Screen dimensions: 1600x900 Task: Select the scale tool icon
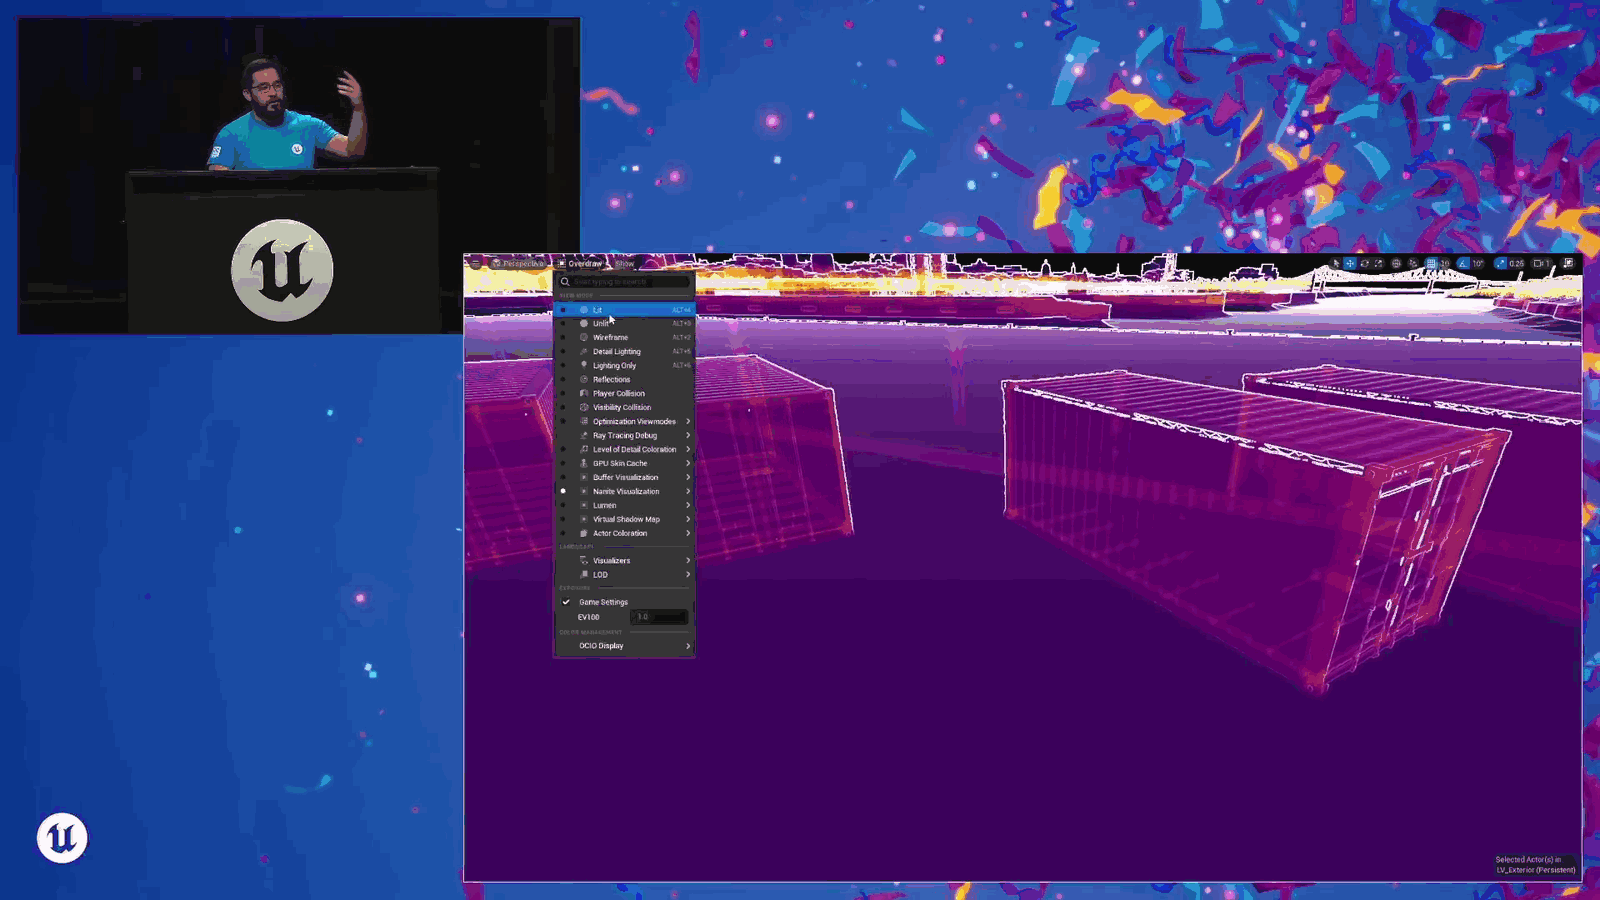coord(1378,263)
